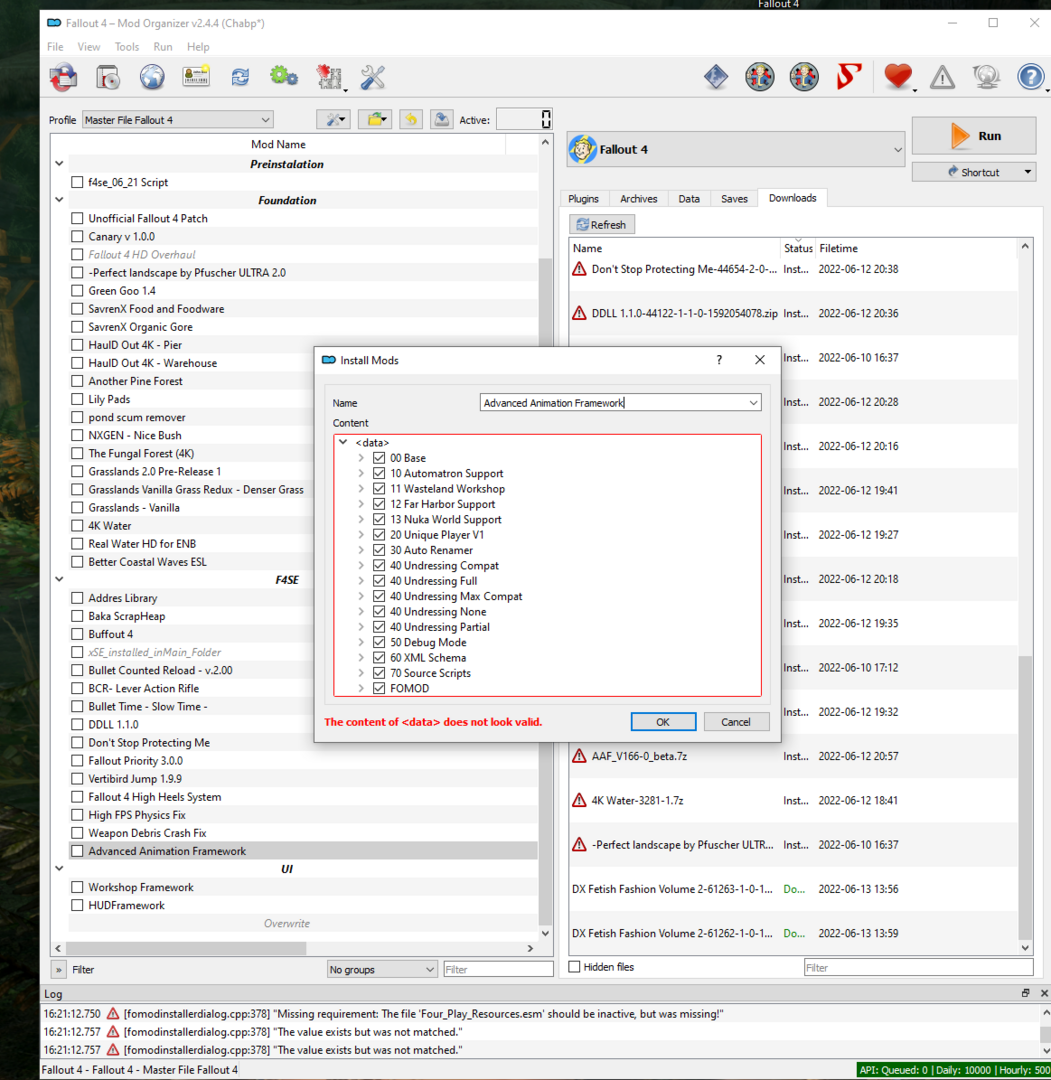Enable f4se_06_21 Script checkbox
1051x1080 pixels.
77,182
